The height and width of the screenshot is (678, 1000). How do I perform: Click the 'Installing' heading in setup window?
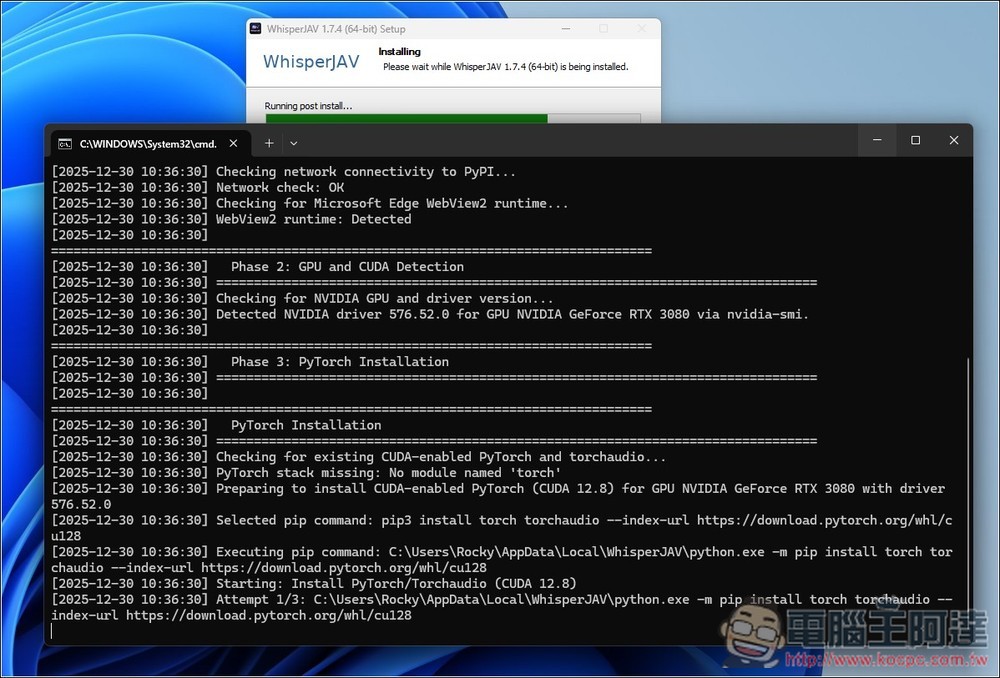[x=399, y=52]
